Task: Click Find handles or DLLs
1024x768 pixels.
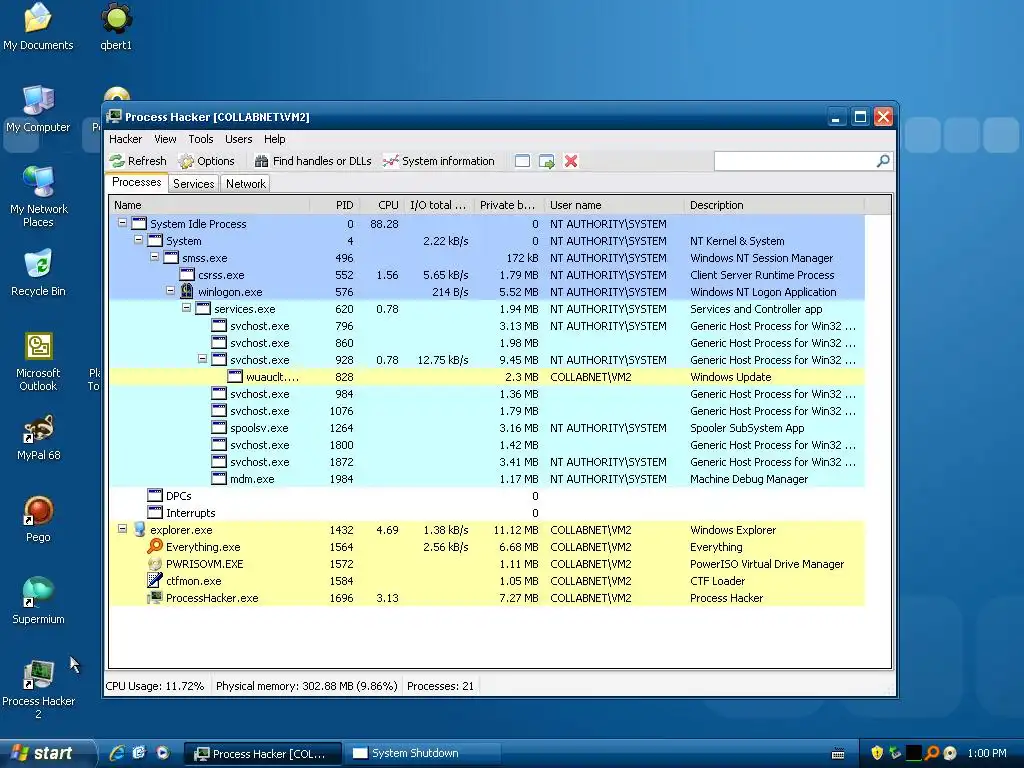Action: (x=313, y=161)
